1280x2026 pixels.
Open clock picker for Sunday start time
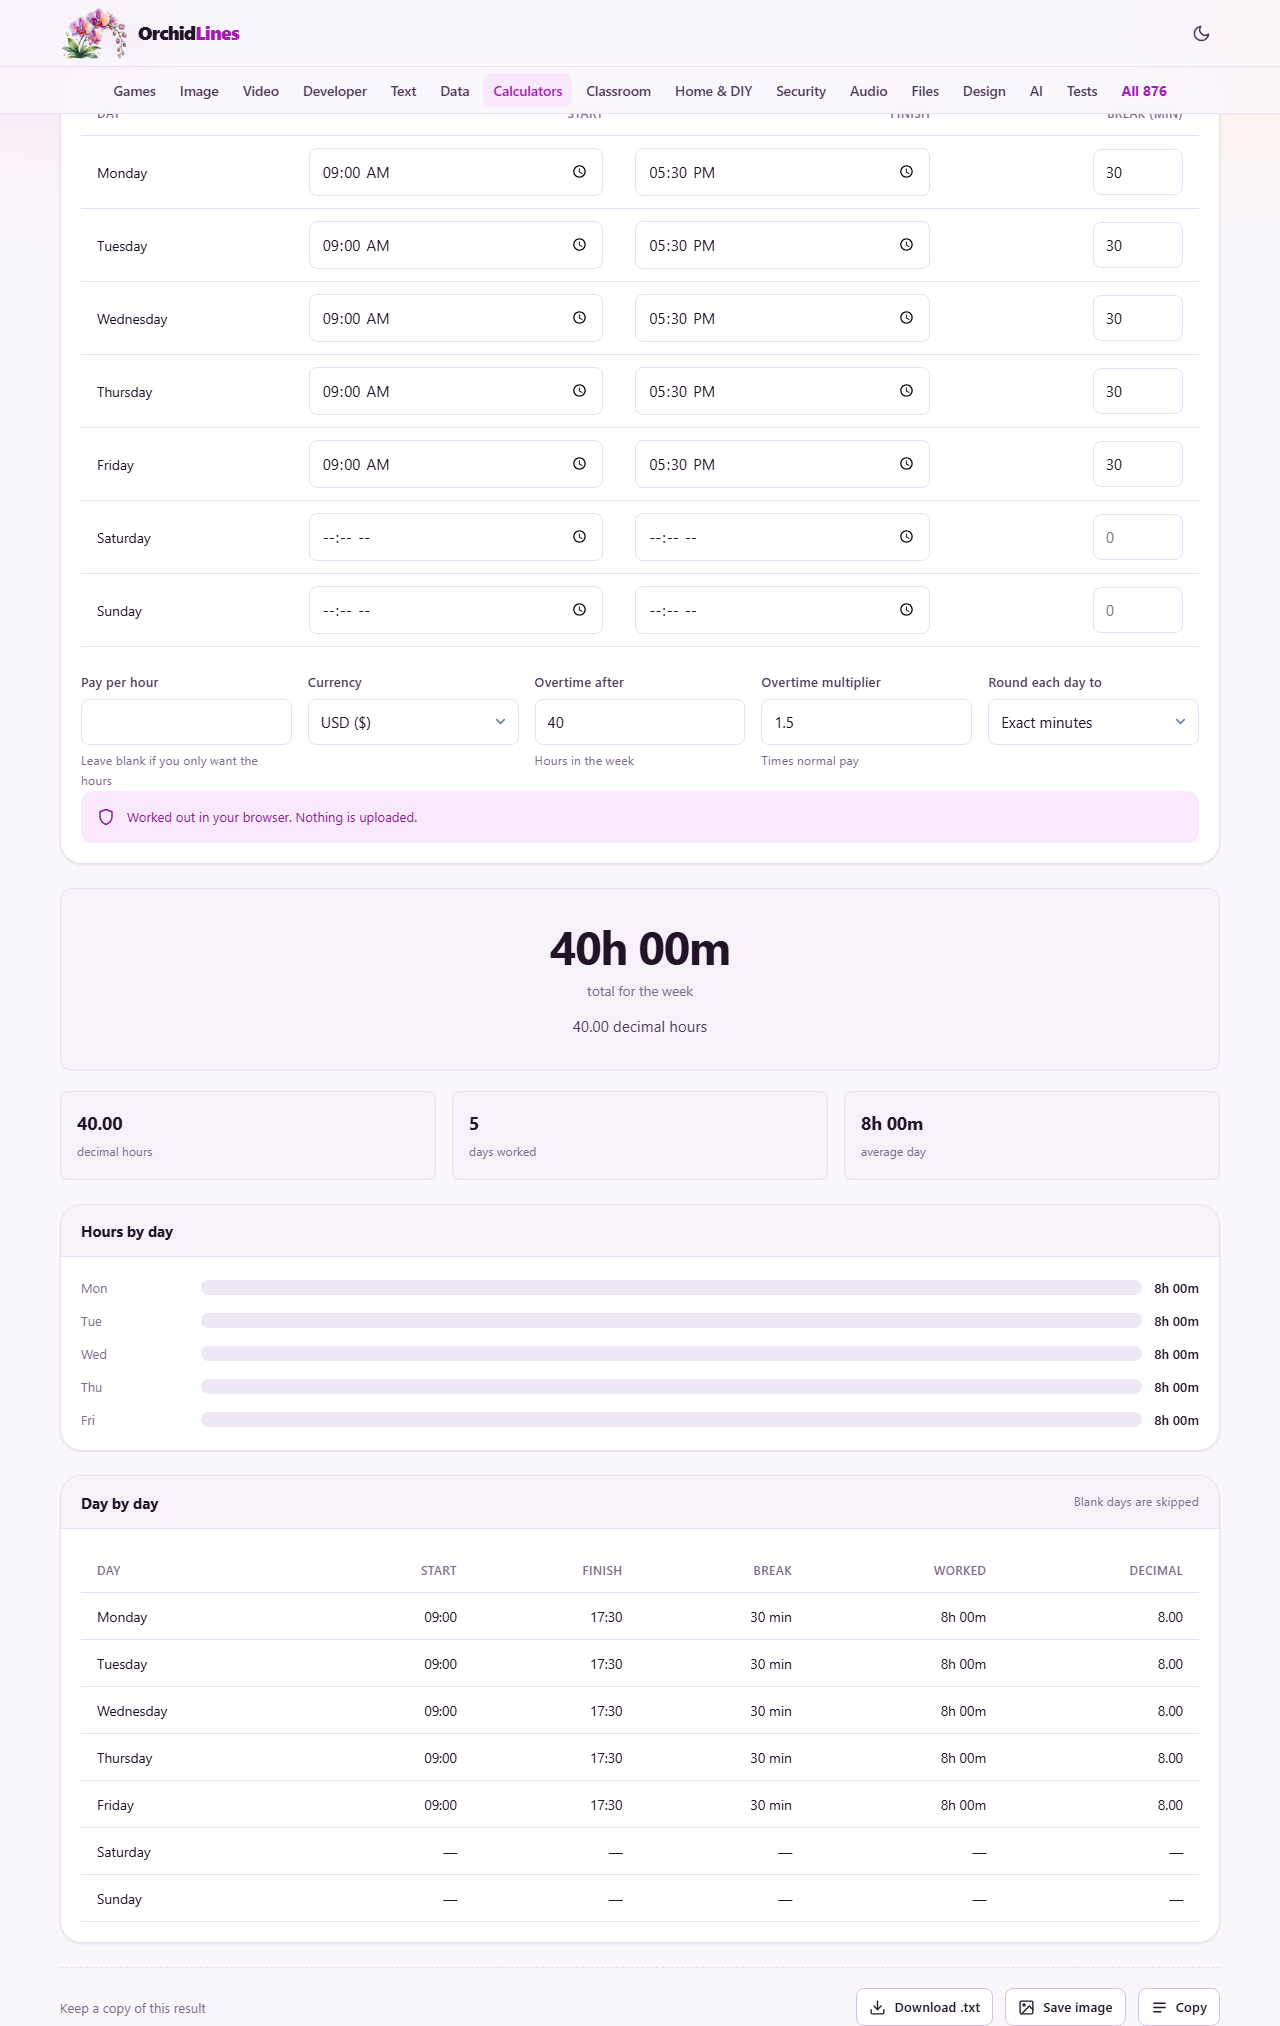click(579, 610)
